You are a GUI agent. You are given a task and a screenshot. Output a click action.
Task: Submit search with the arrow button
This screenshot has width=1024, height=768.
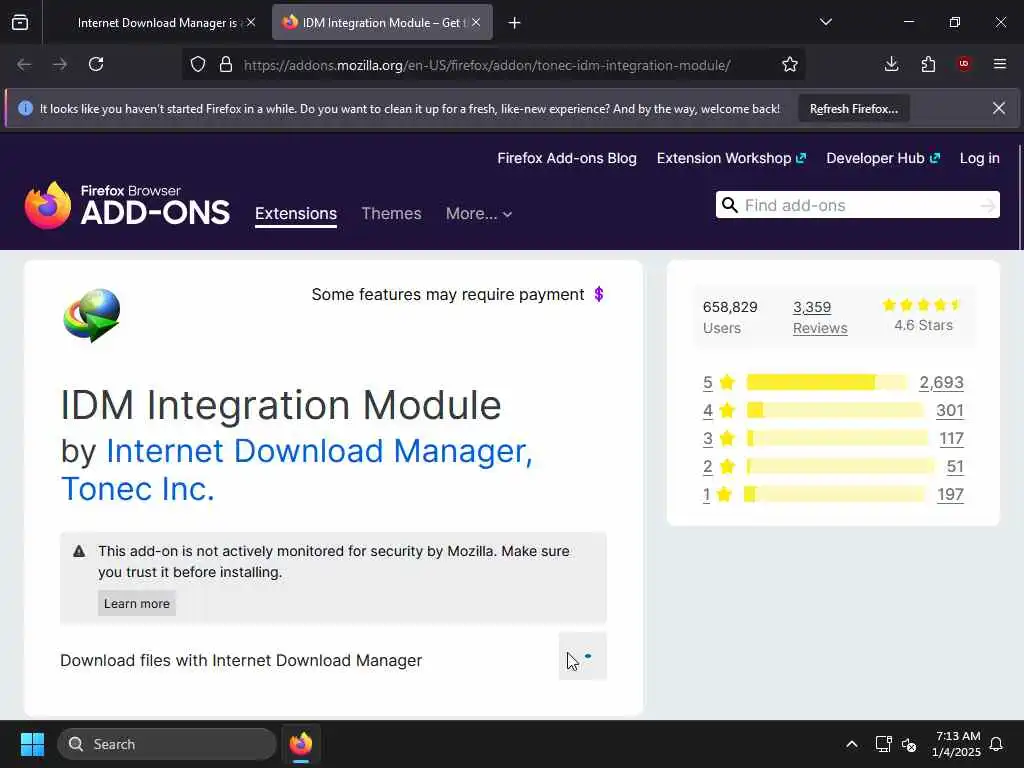click(x=988, y=206)
